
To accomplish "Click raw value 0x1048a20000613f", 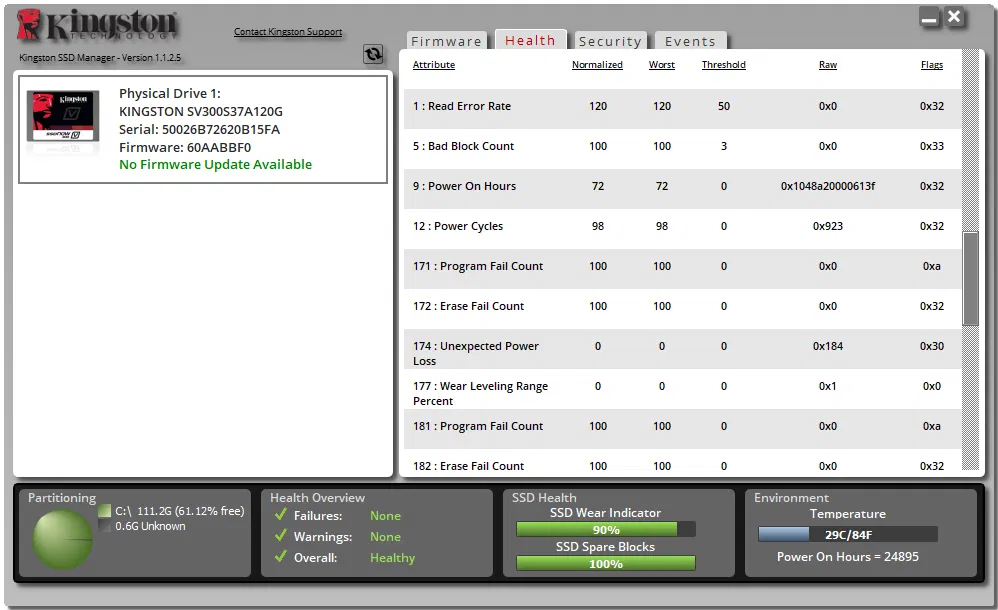I will [x=827, y=186].
